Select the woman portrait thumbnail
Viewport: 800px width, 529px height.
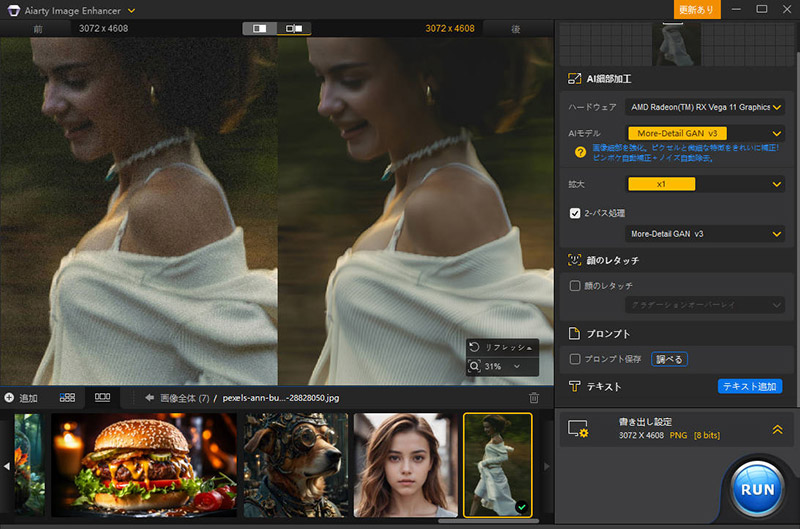[406, 465]
